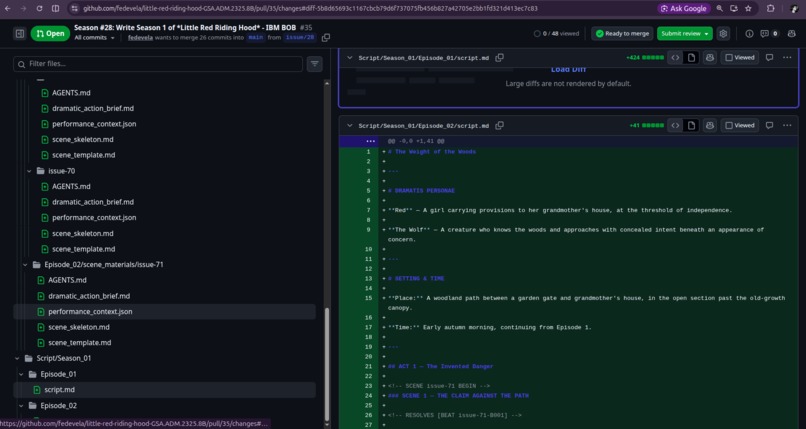Viewport: 806px width, 429px height.
Task: Collapse the issue-70 folder
Action: click(x=29, y=171)
